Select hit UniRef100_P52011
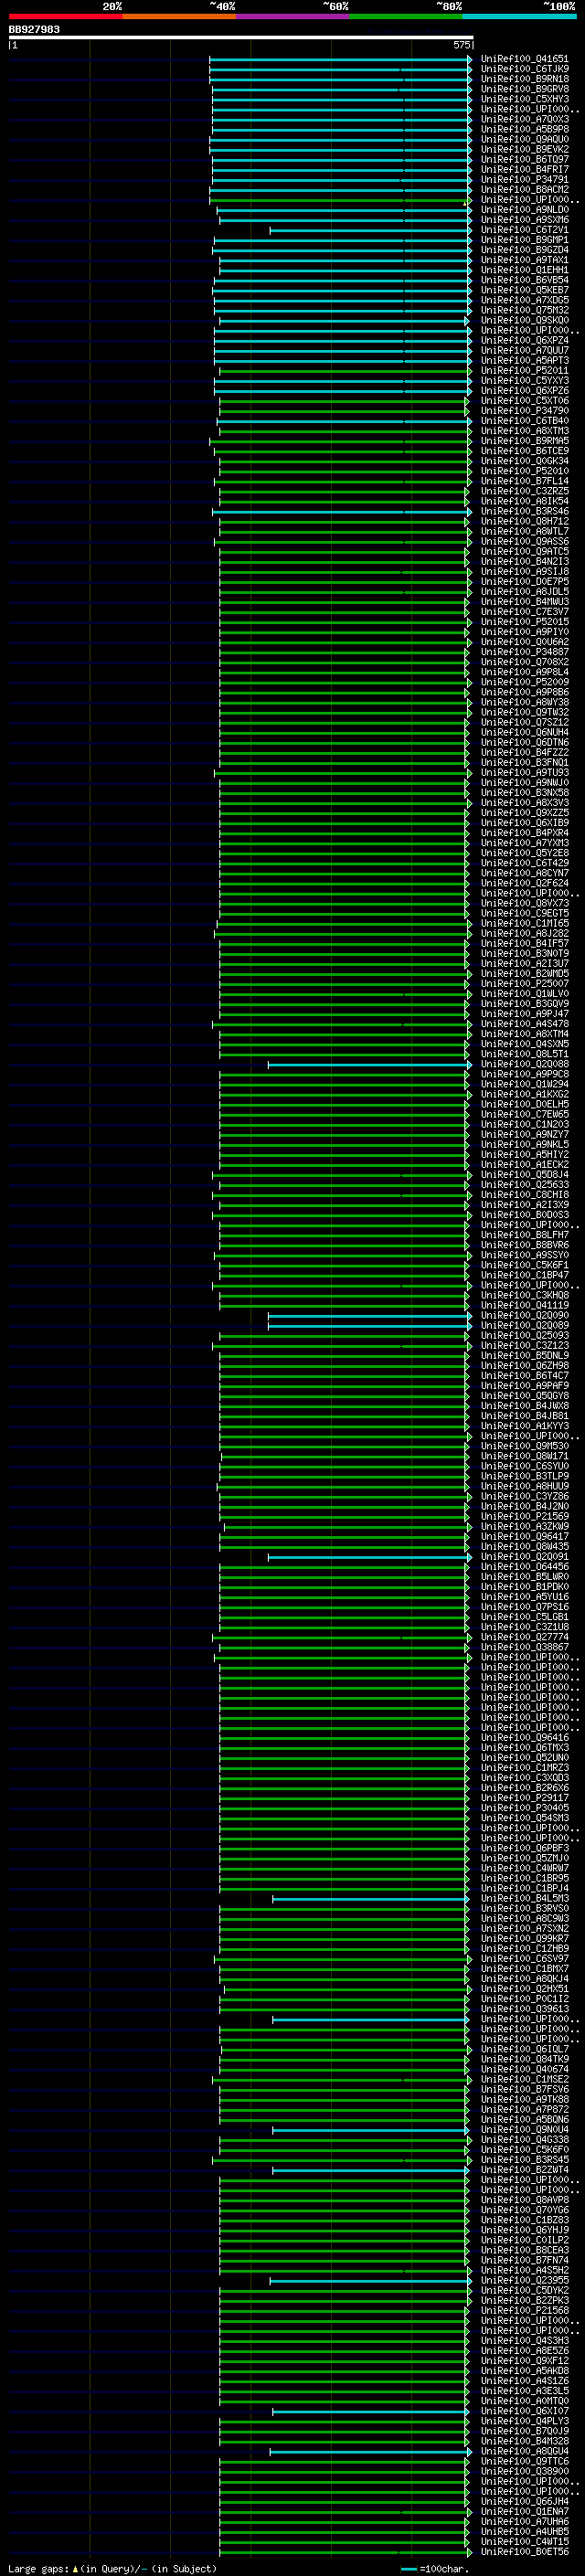The width and height of the screenshot is (585, 2576). click(524, 370)
